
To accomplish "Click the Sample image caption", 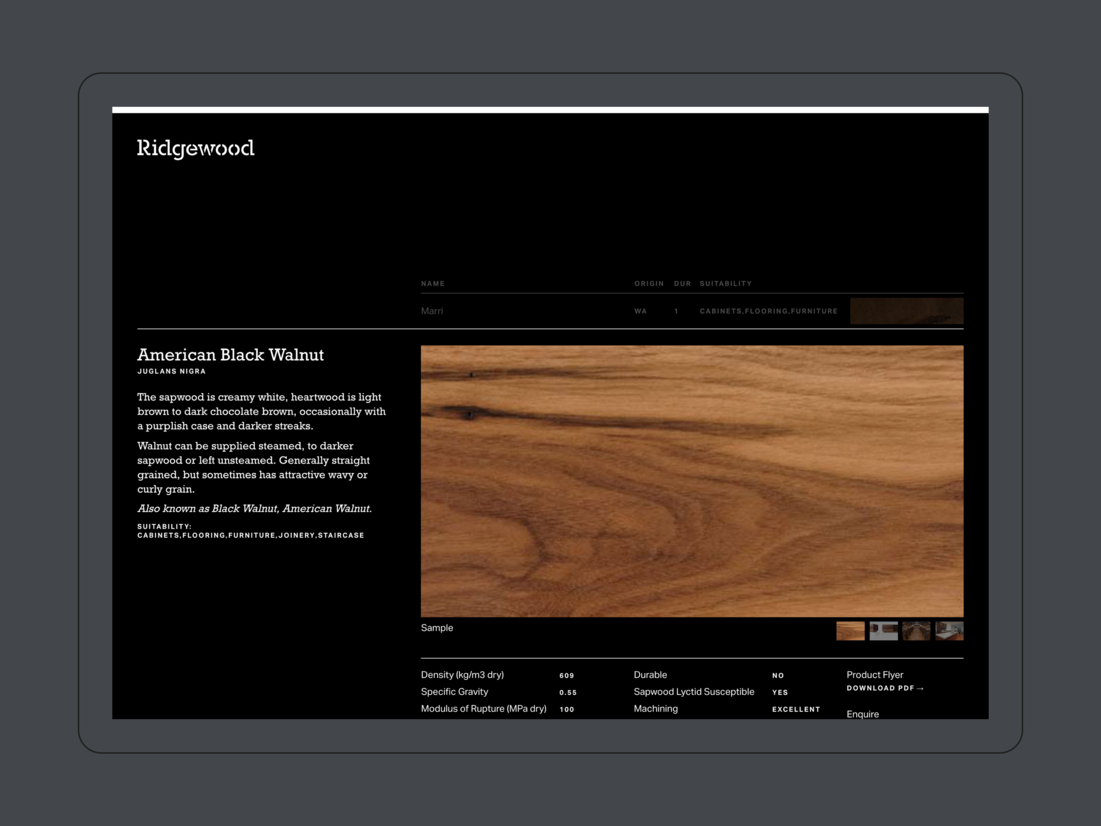I will 437,628.
